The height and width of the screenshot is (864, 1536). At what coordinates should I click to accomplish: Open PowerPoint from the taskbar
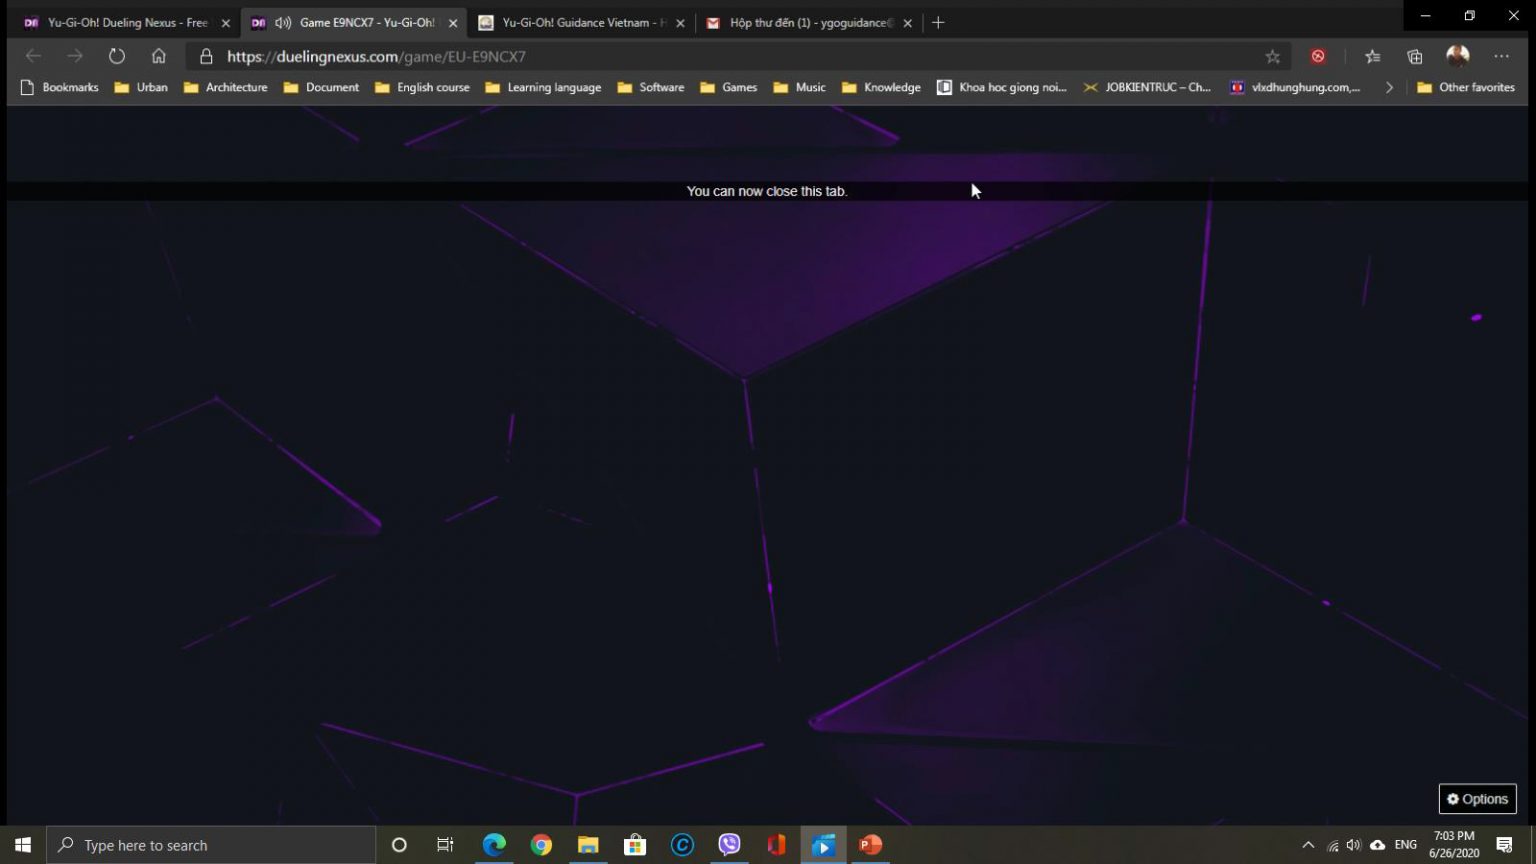(869, 845)
